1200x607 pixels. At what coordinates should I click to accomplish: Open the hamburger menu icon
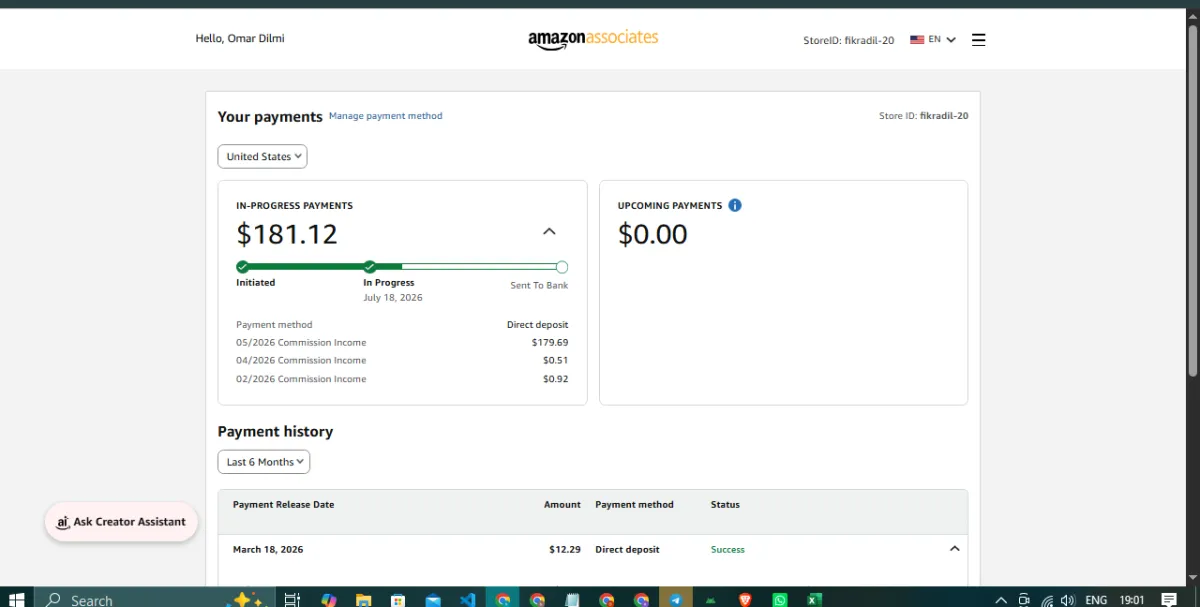tap(978, 40)
